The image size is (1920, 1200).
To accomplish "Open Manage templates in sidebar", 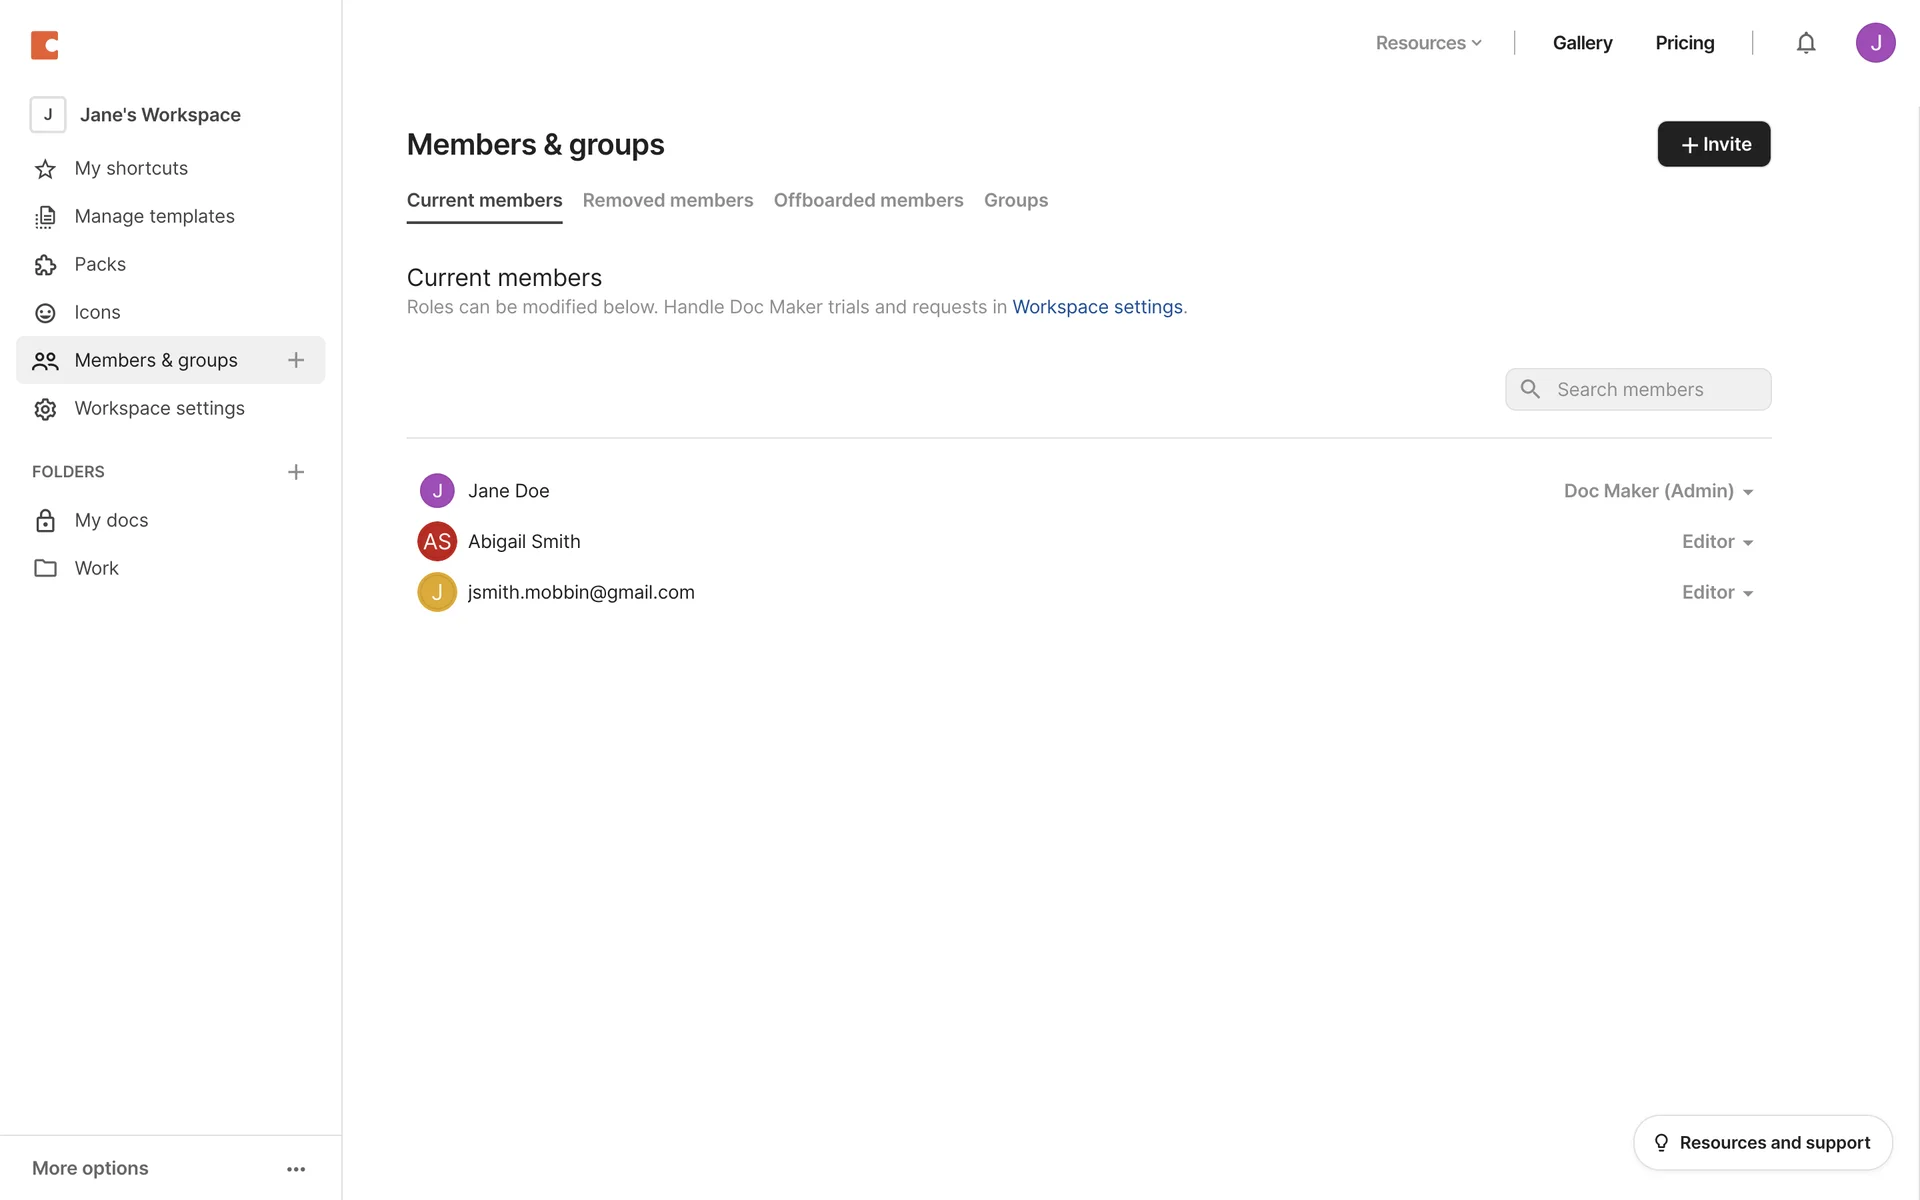I will coord(154,216).
